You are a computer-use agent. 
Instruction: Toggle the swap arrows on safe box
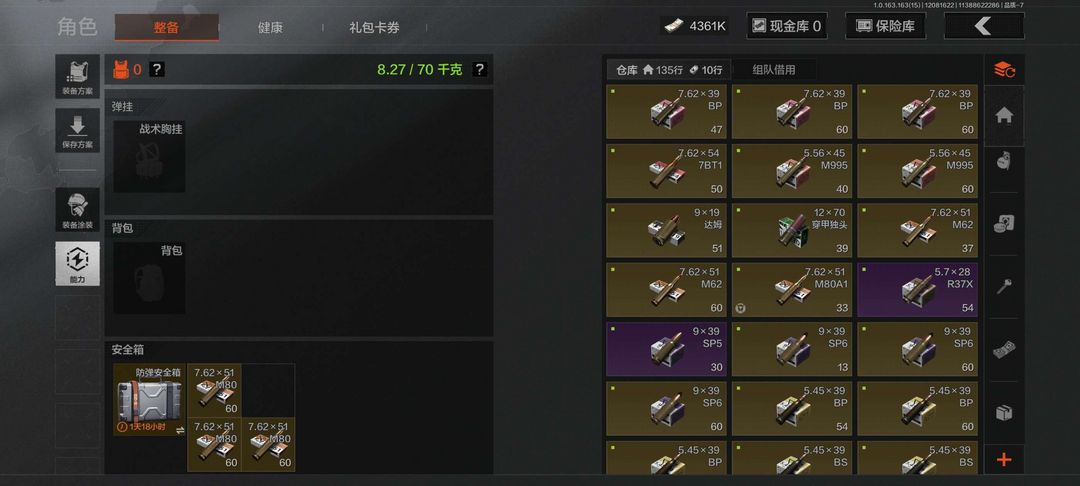tap(180, 430)
